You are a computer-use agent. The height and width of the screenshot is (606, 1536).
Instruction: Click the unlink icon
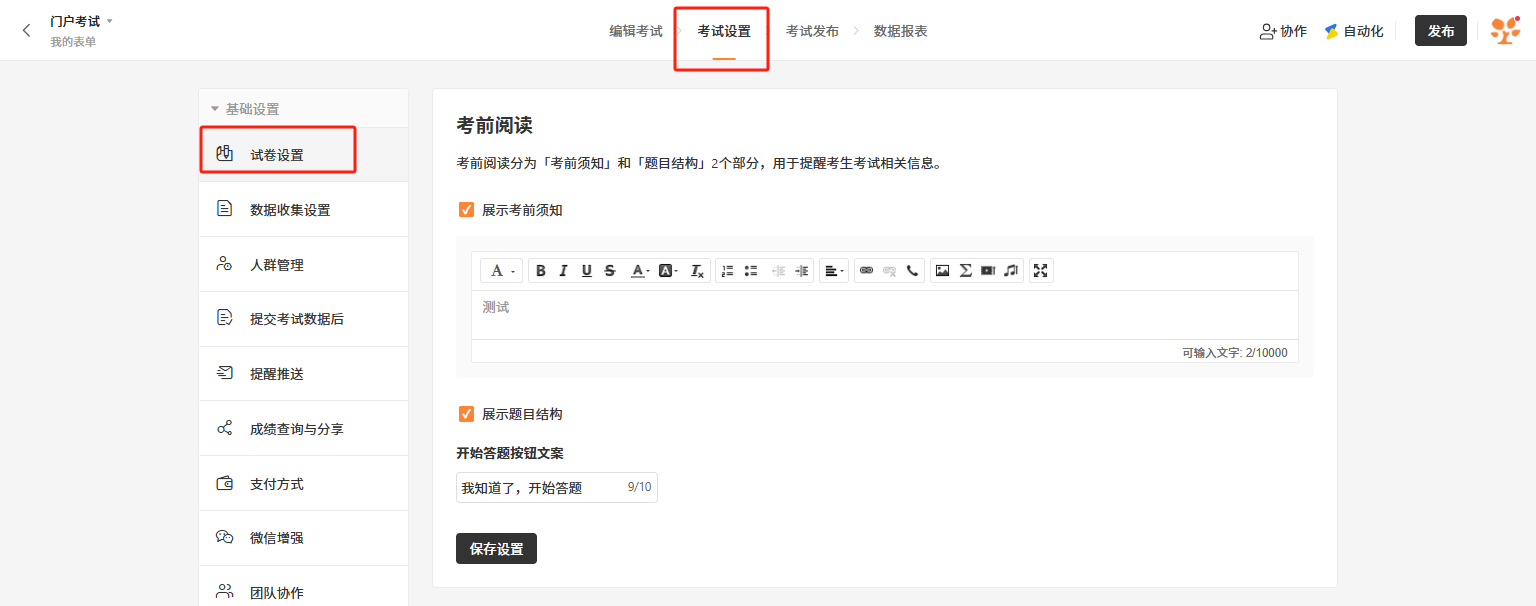889,271
